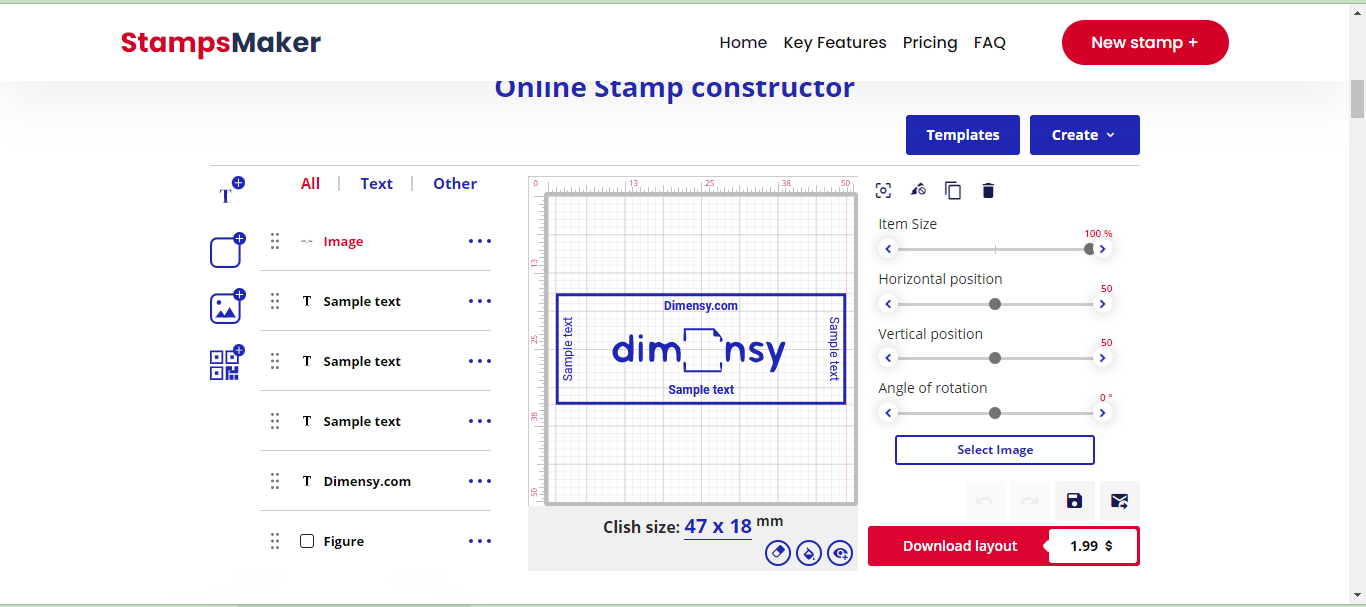Screen dimensions: 1366x607
Task: Click the Angle of rotation slider handle
Action: coord(995,413)
